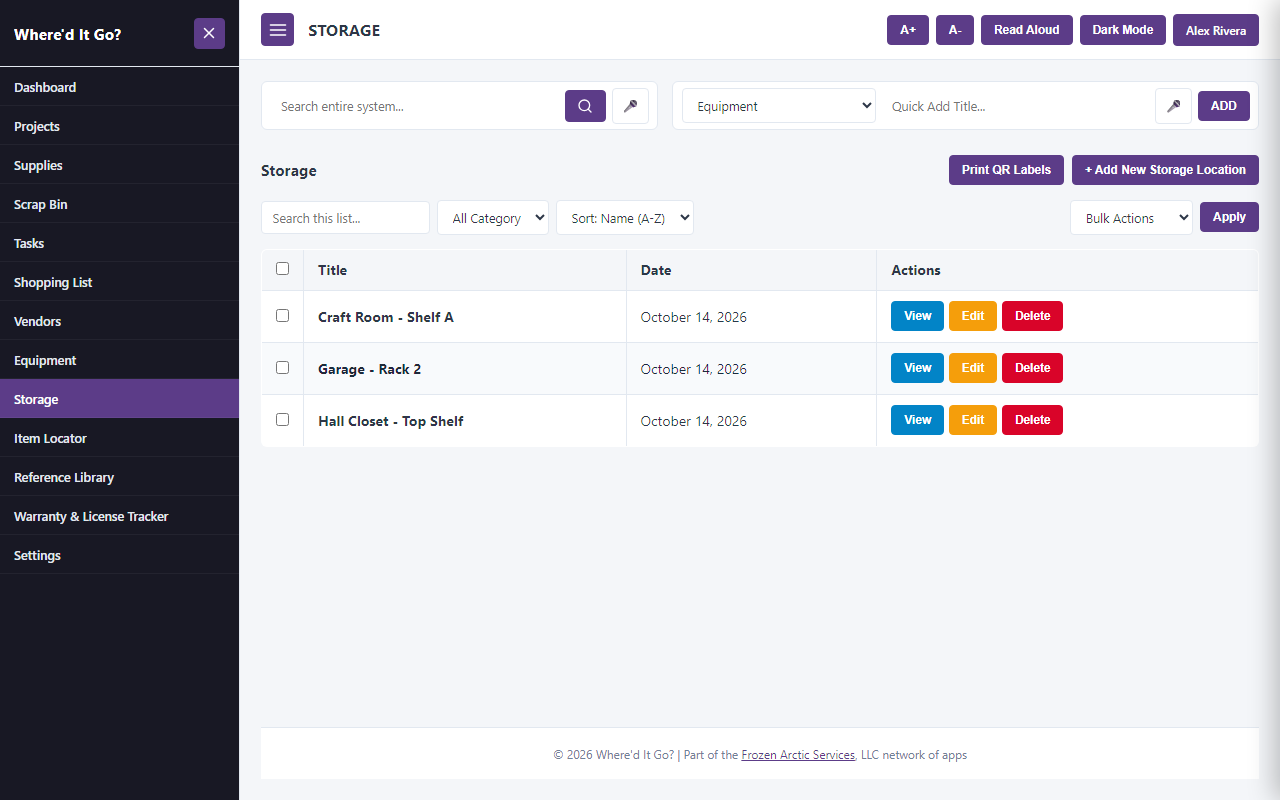Enable Dark Mode

tap(1123, 30)
